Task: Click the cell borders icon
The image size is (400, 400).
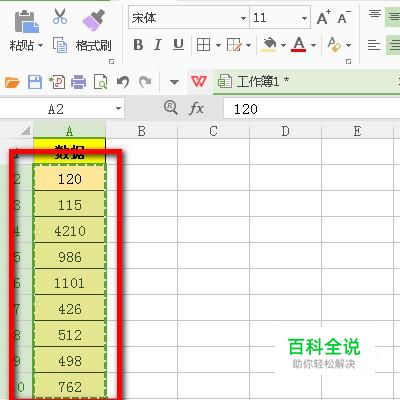Action: 203,45
